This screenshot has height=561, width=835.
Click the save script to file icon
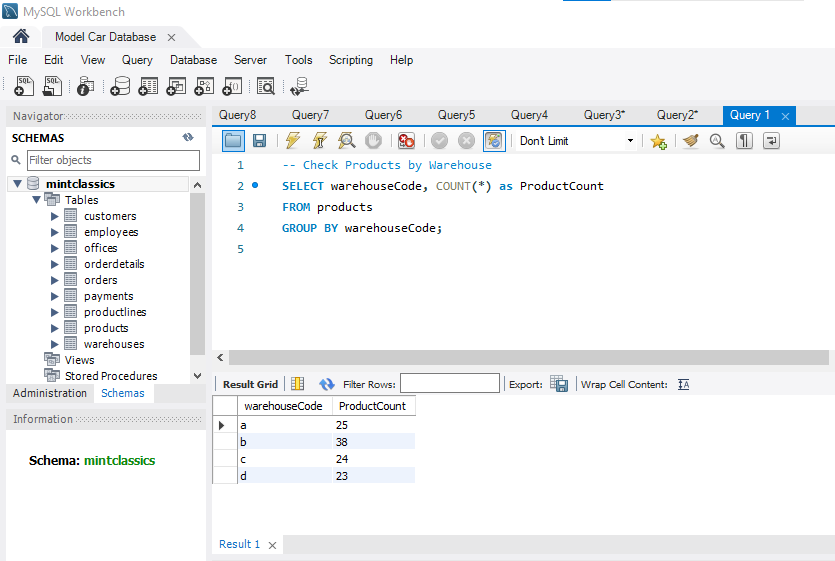click(259, 141)
